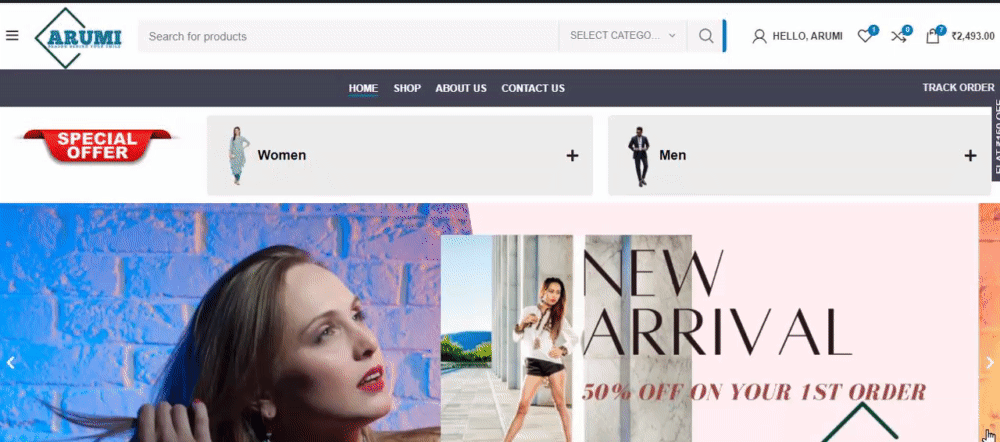The height and width of the screenshot is (442, 1000).
Task: Open the wishlist heart icon
Action: [x=865, y=36]
